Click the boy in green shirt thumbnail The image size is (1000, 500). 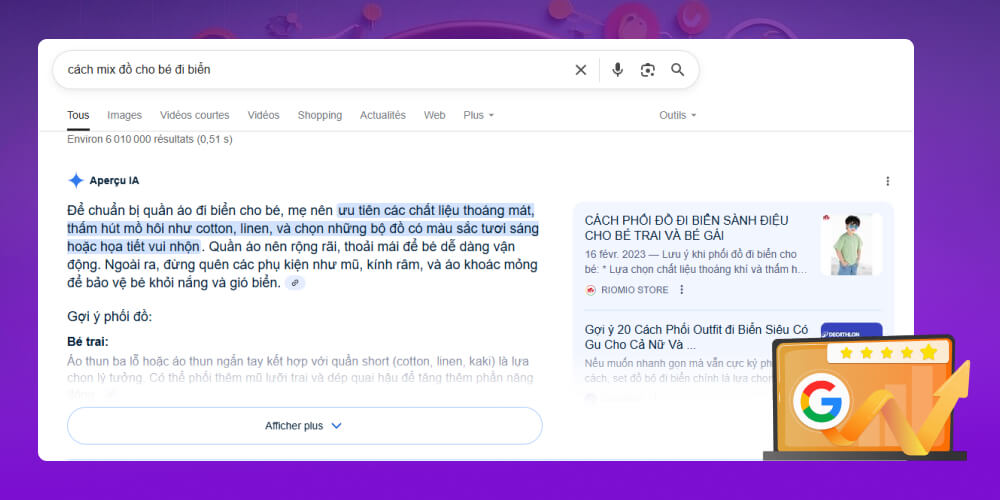point(851,244)
